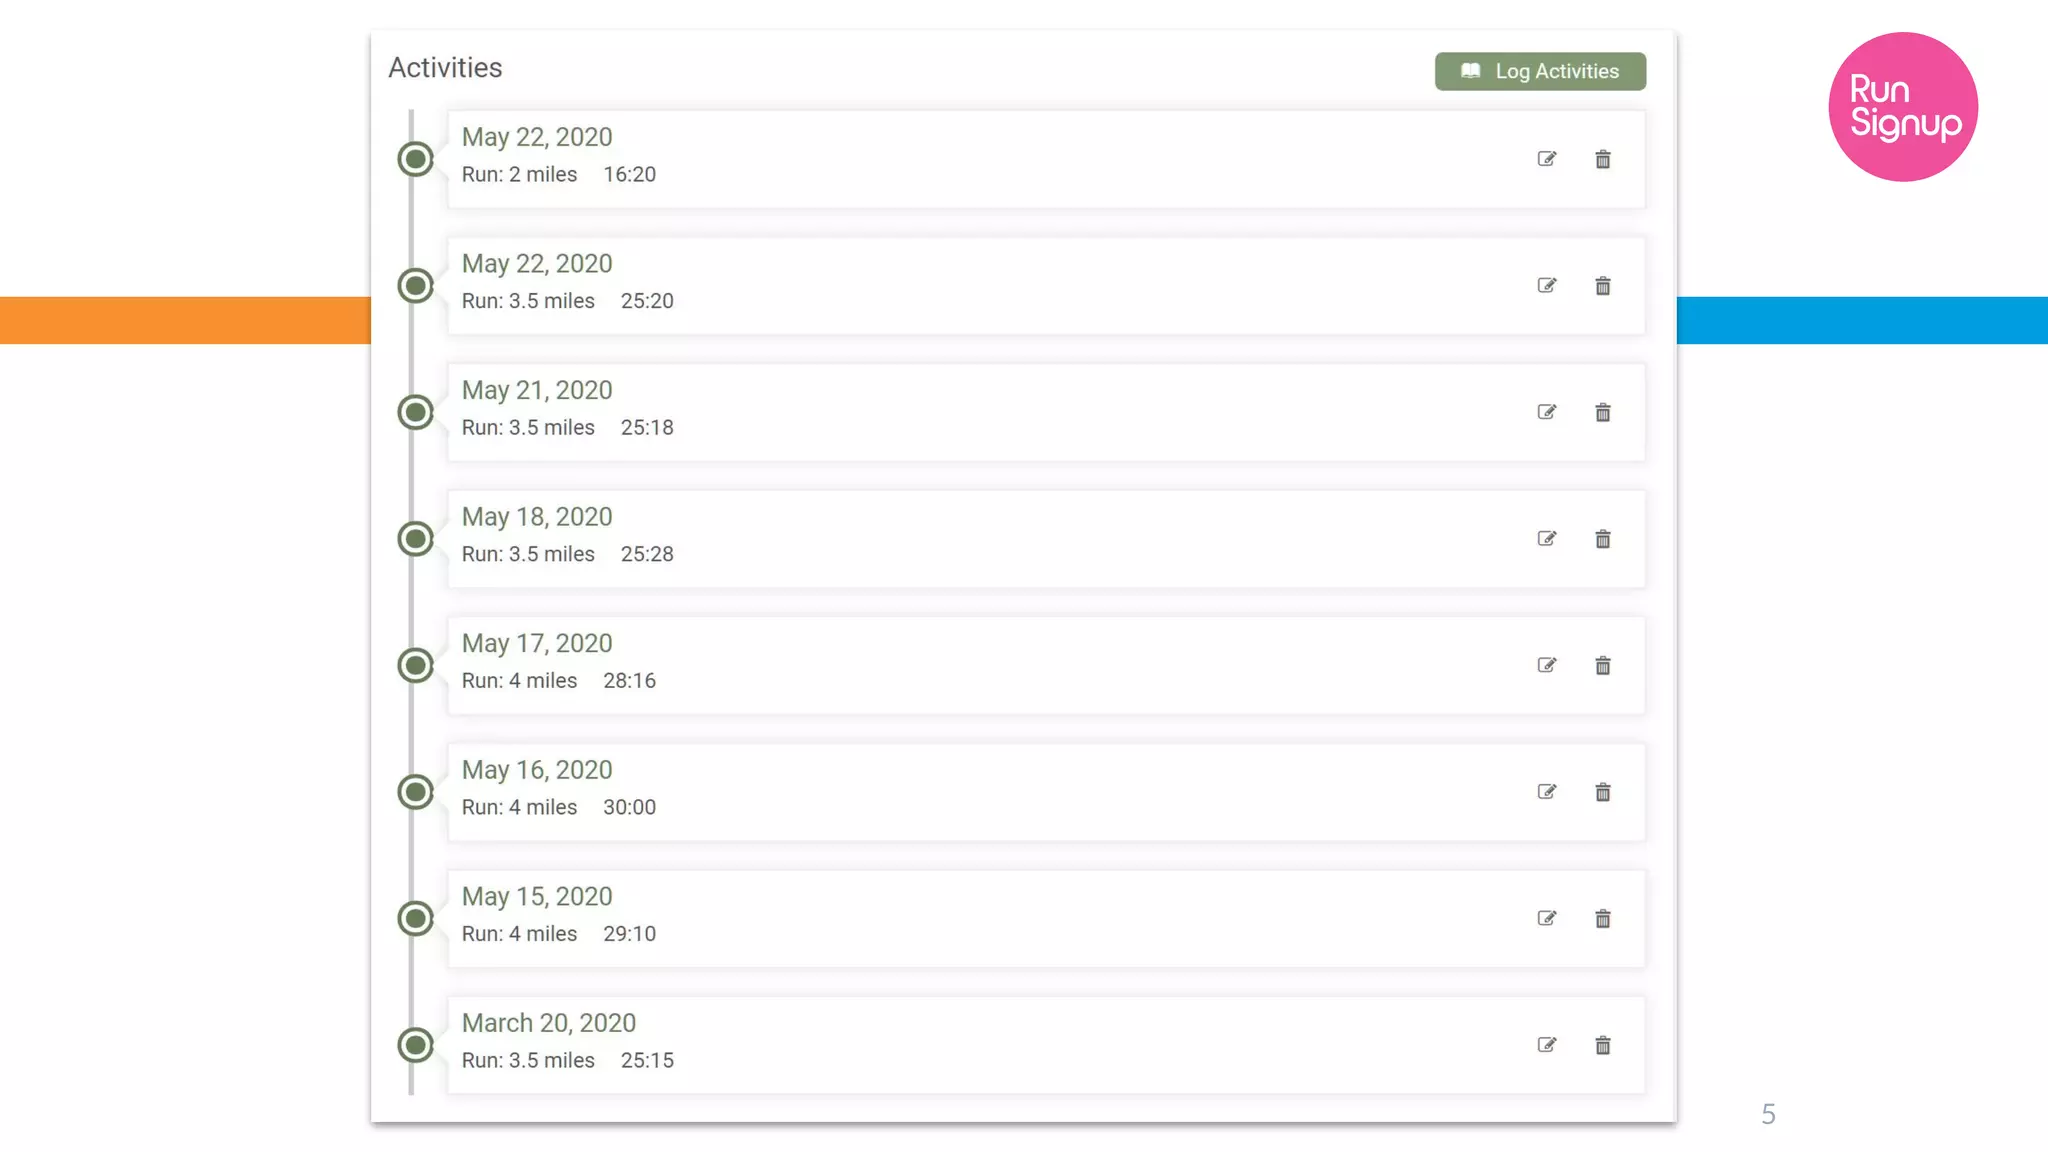The width and height of the screenshot is (2048, 1152).
Task: Delete the March 20, 2020 activity
Action: point(1603,1045)
